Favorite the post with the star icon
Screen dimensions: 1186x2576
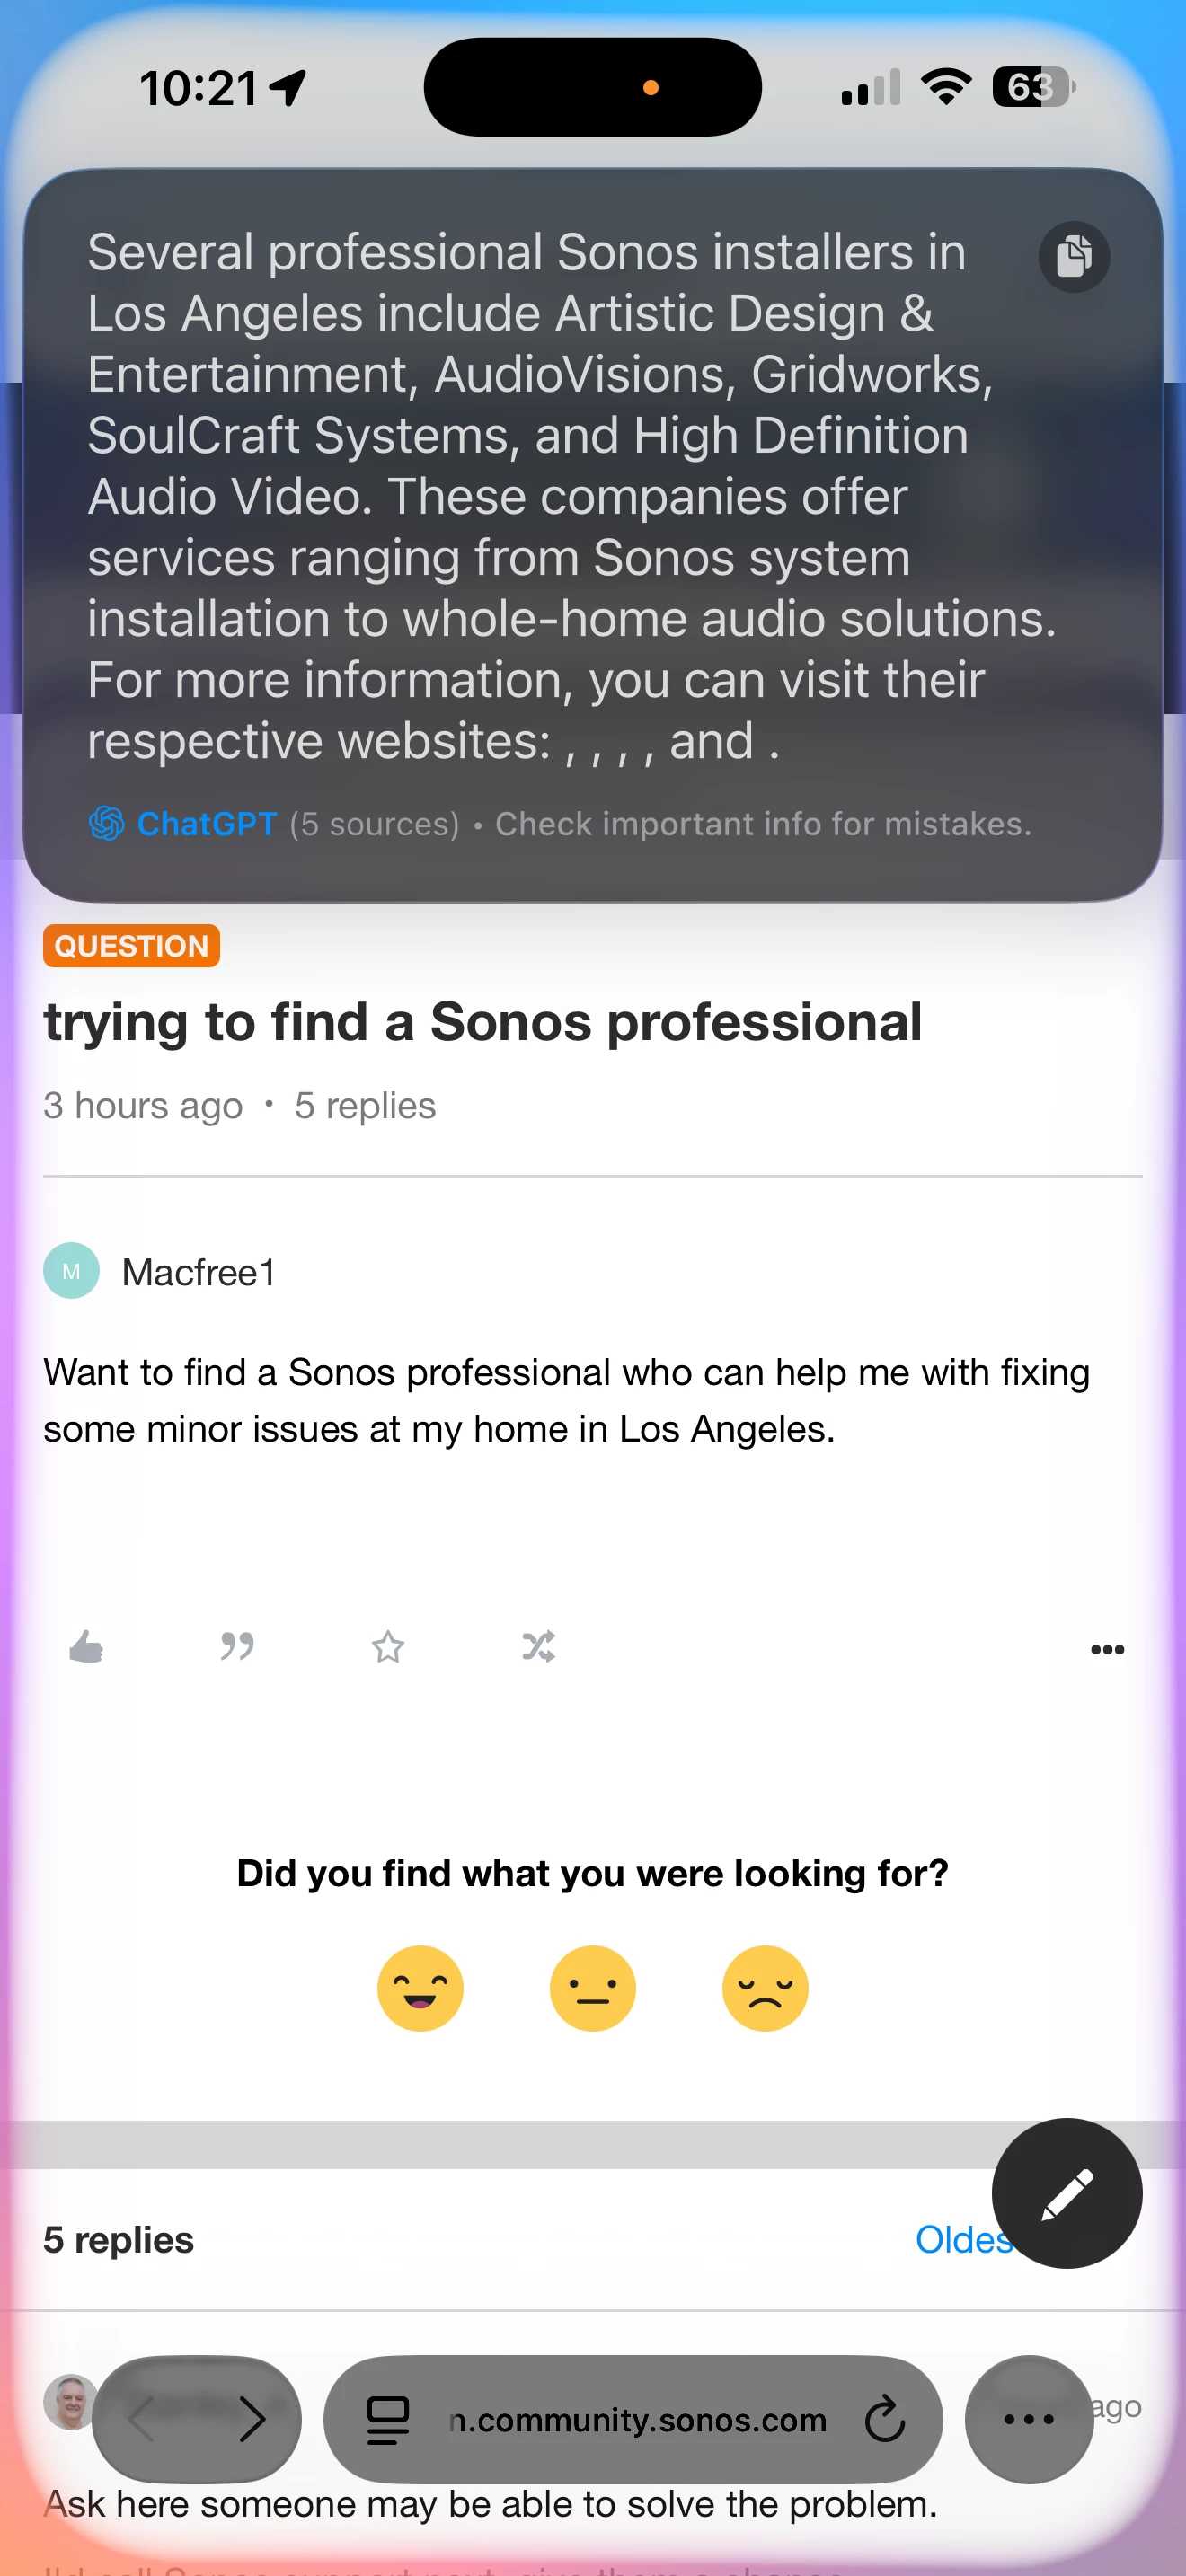pyautogui.click(x=388, y=1646)
